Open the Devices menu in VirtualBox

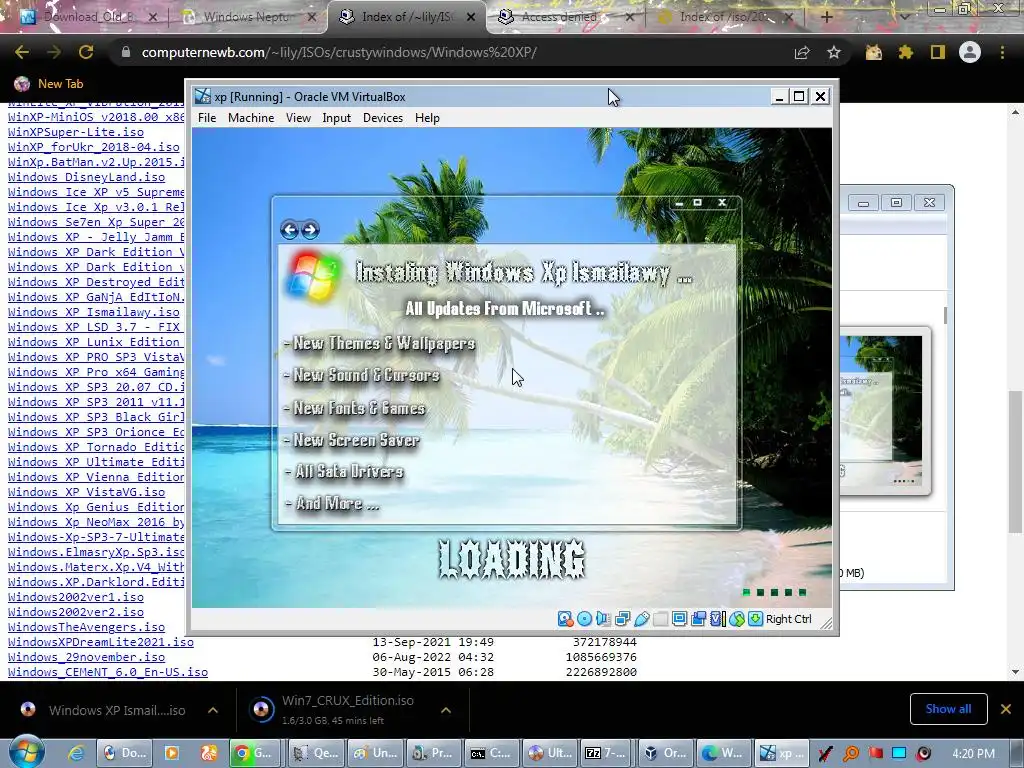click(x=383, y=118)
